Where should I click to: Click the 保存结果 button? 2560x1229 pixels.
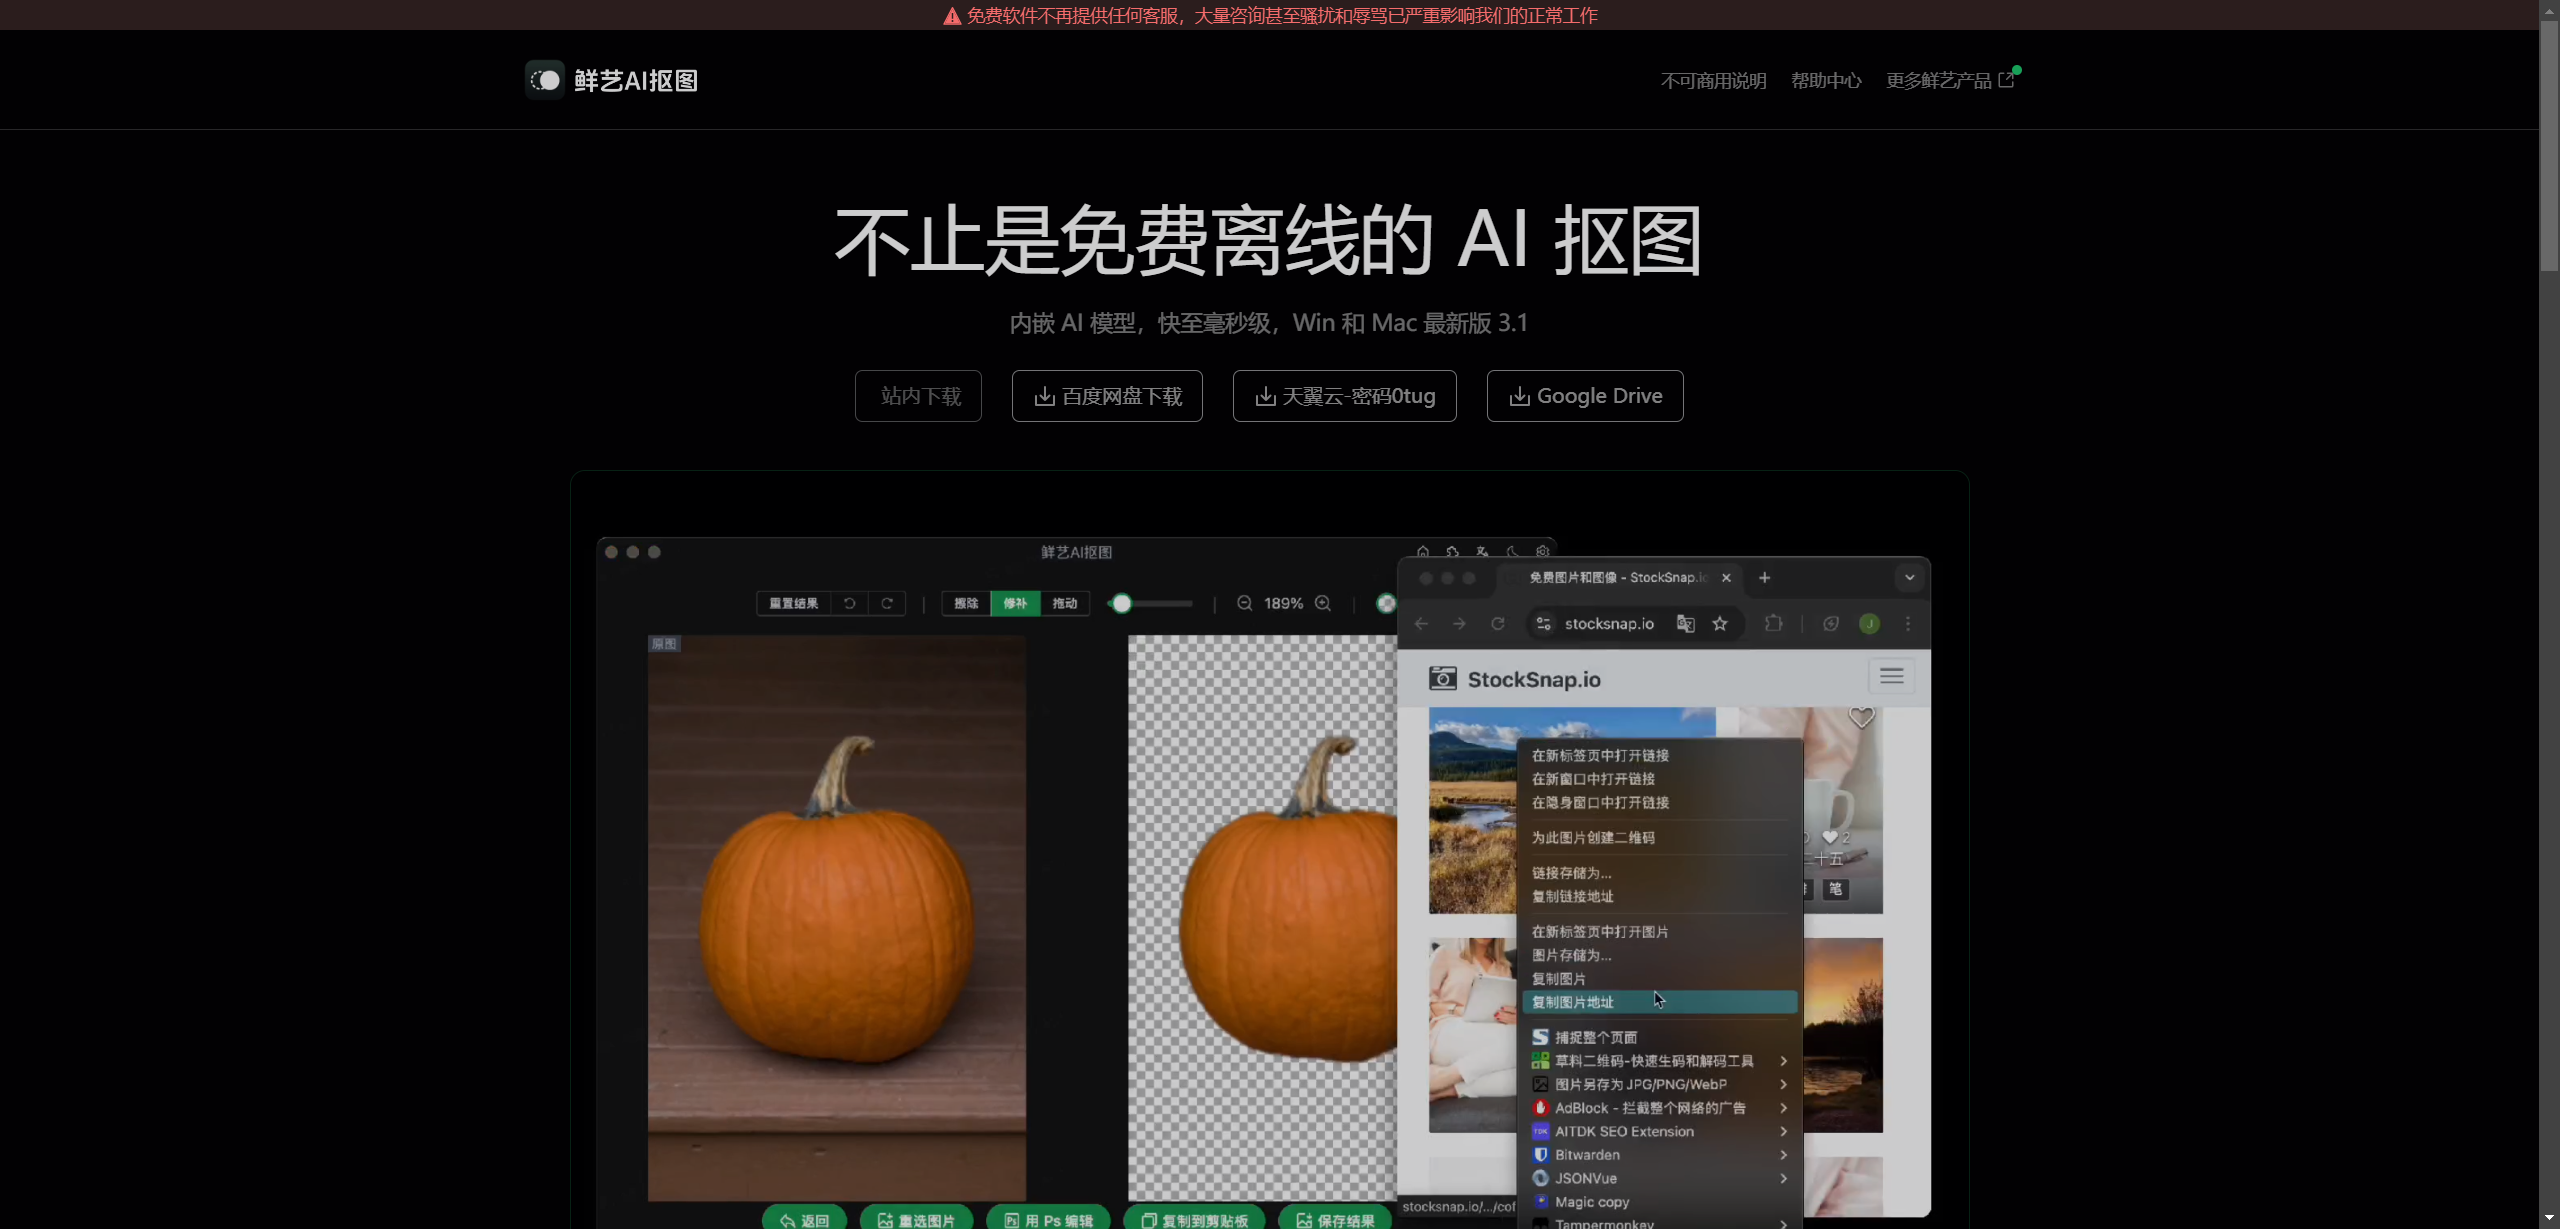1334,1219
